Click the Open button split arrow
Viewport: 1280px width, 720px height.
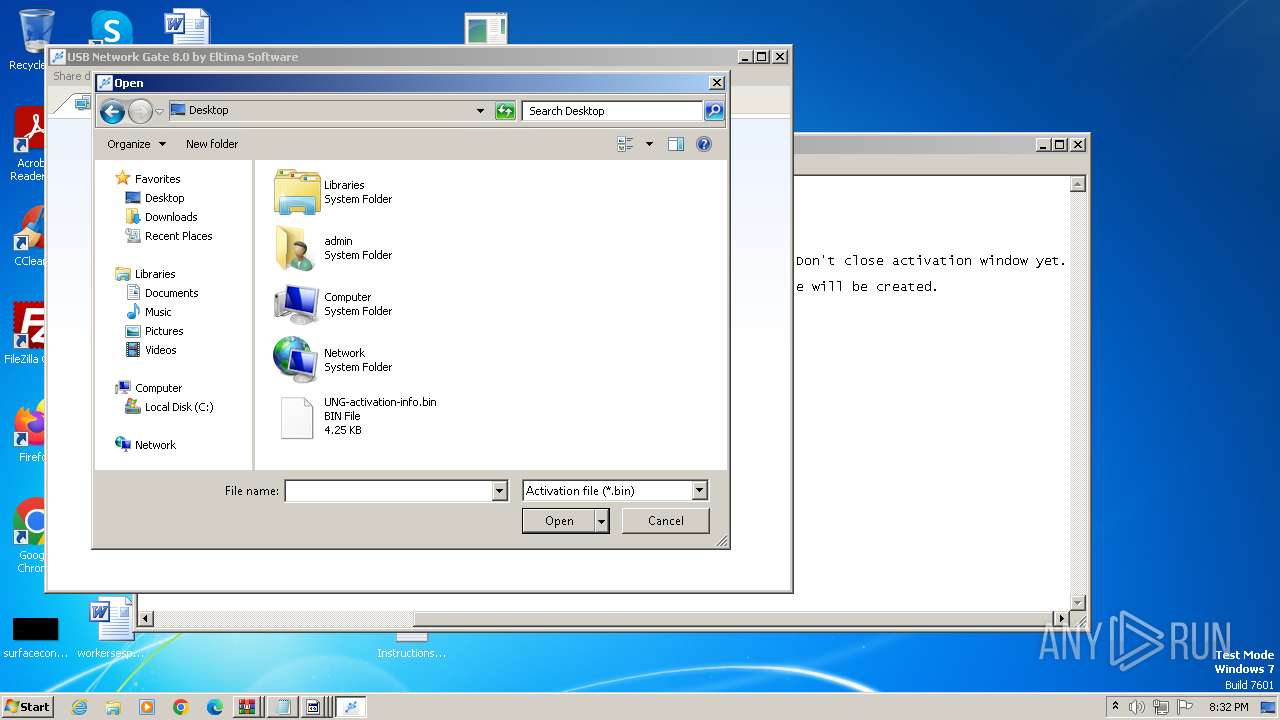[601, 521]
